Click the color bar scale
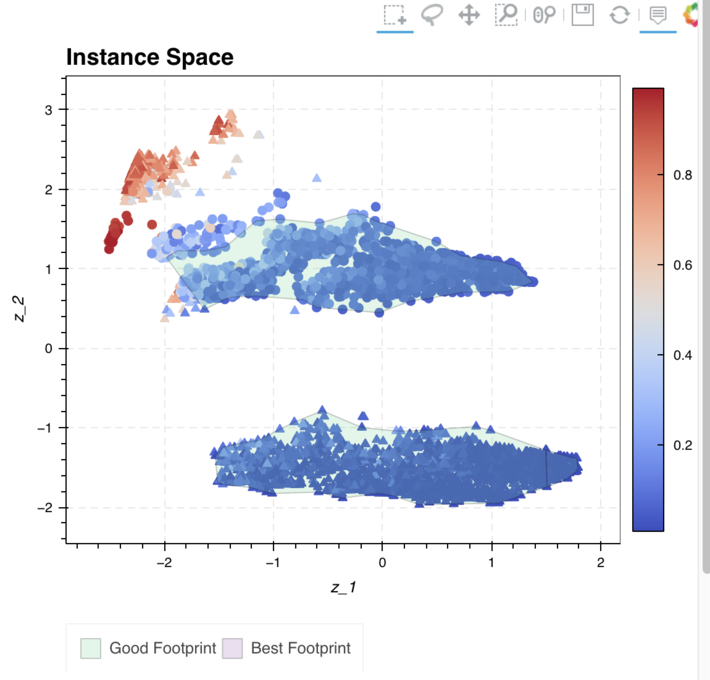710x680 pixels. (648, 310)
